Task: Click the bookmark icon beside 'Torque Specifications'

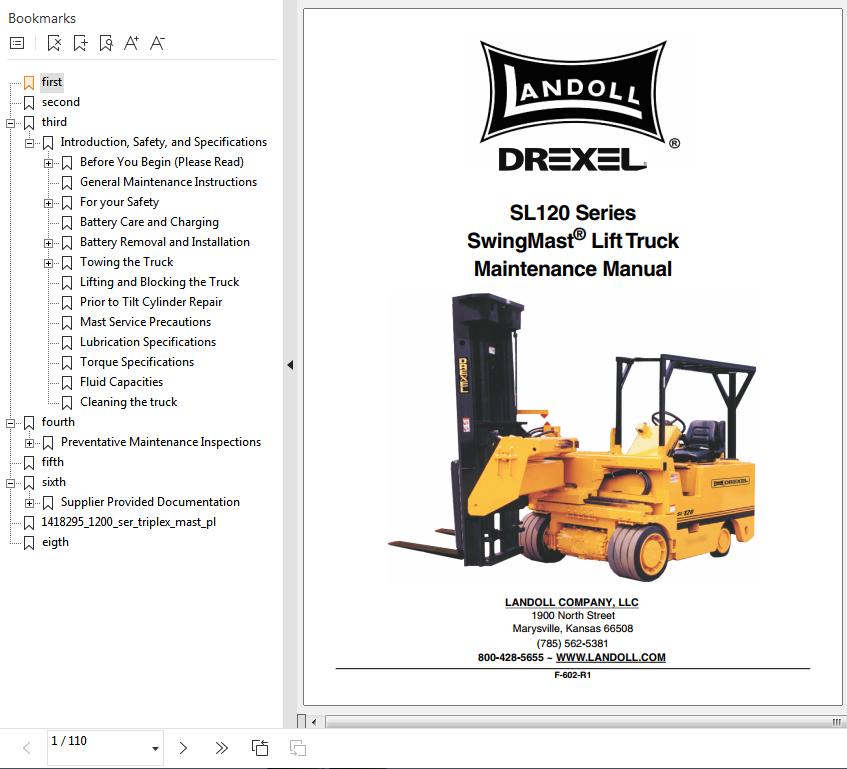Action: click(67, 362)
